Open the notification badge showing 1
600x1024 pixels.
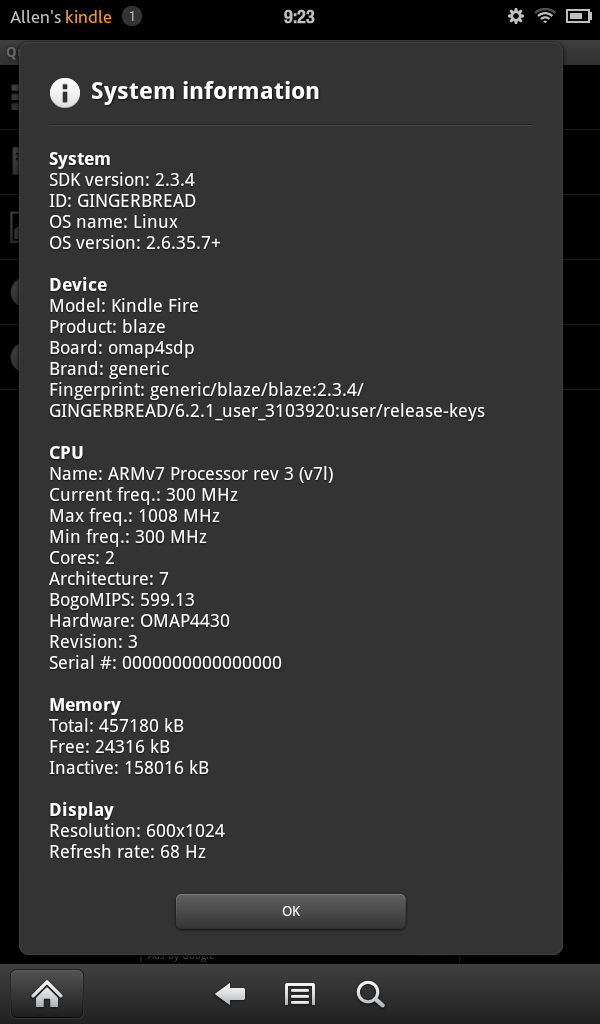click(131, 16)
